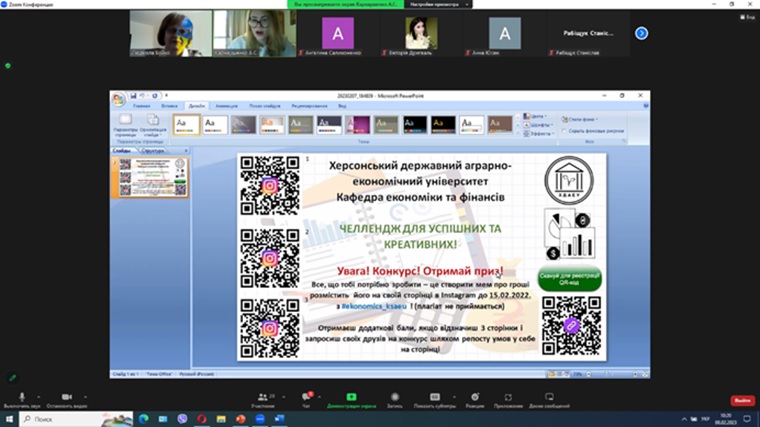Click the green annotation pencil icon
The image size is (760, 427).
[13, 378]
